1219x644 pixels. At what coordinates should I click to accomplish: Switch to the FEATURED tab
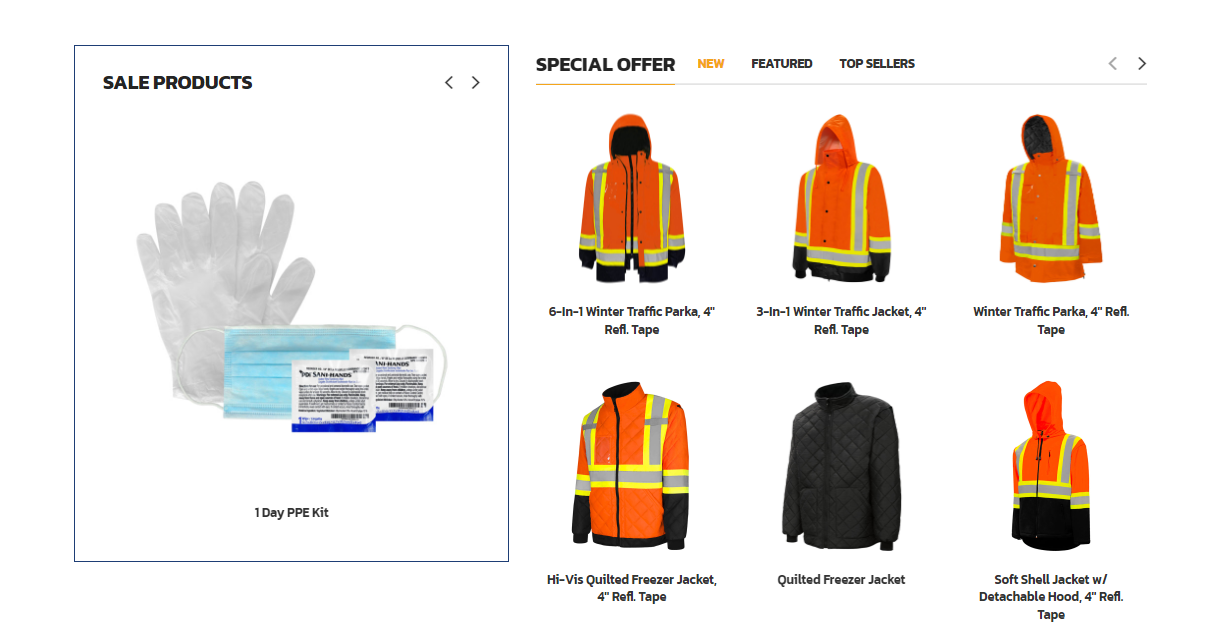782,63
